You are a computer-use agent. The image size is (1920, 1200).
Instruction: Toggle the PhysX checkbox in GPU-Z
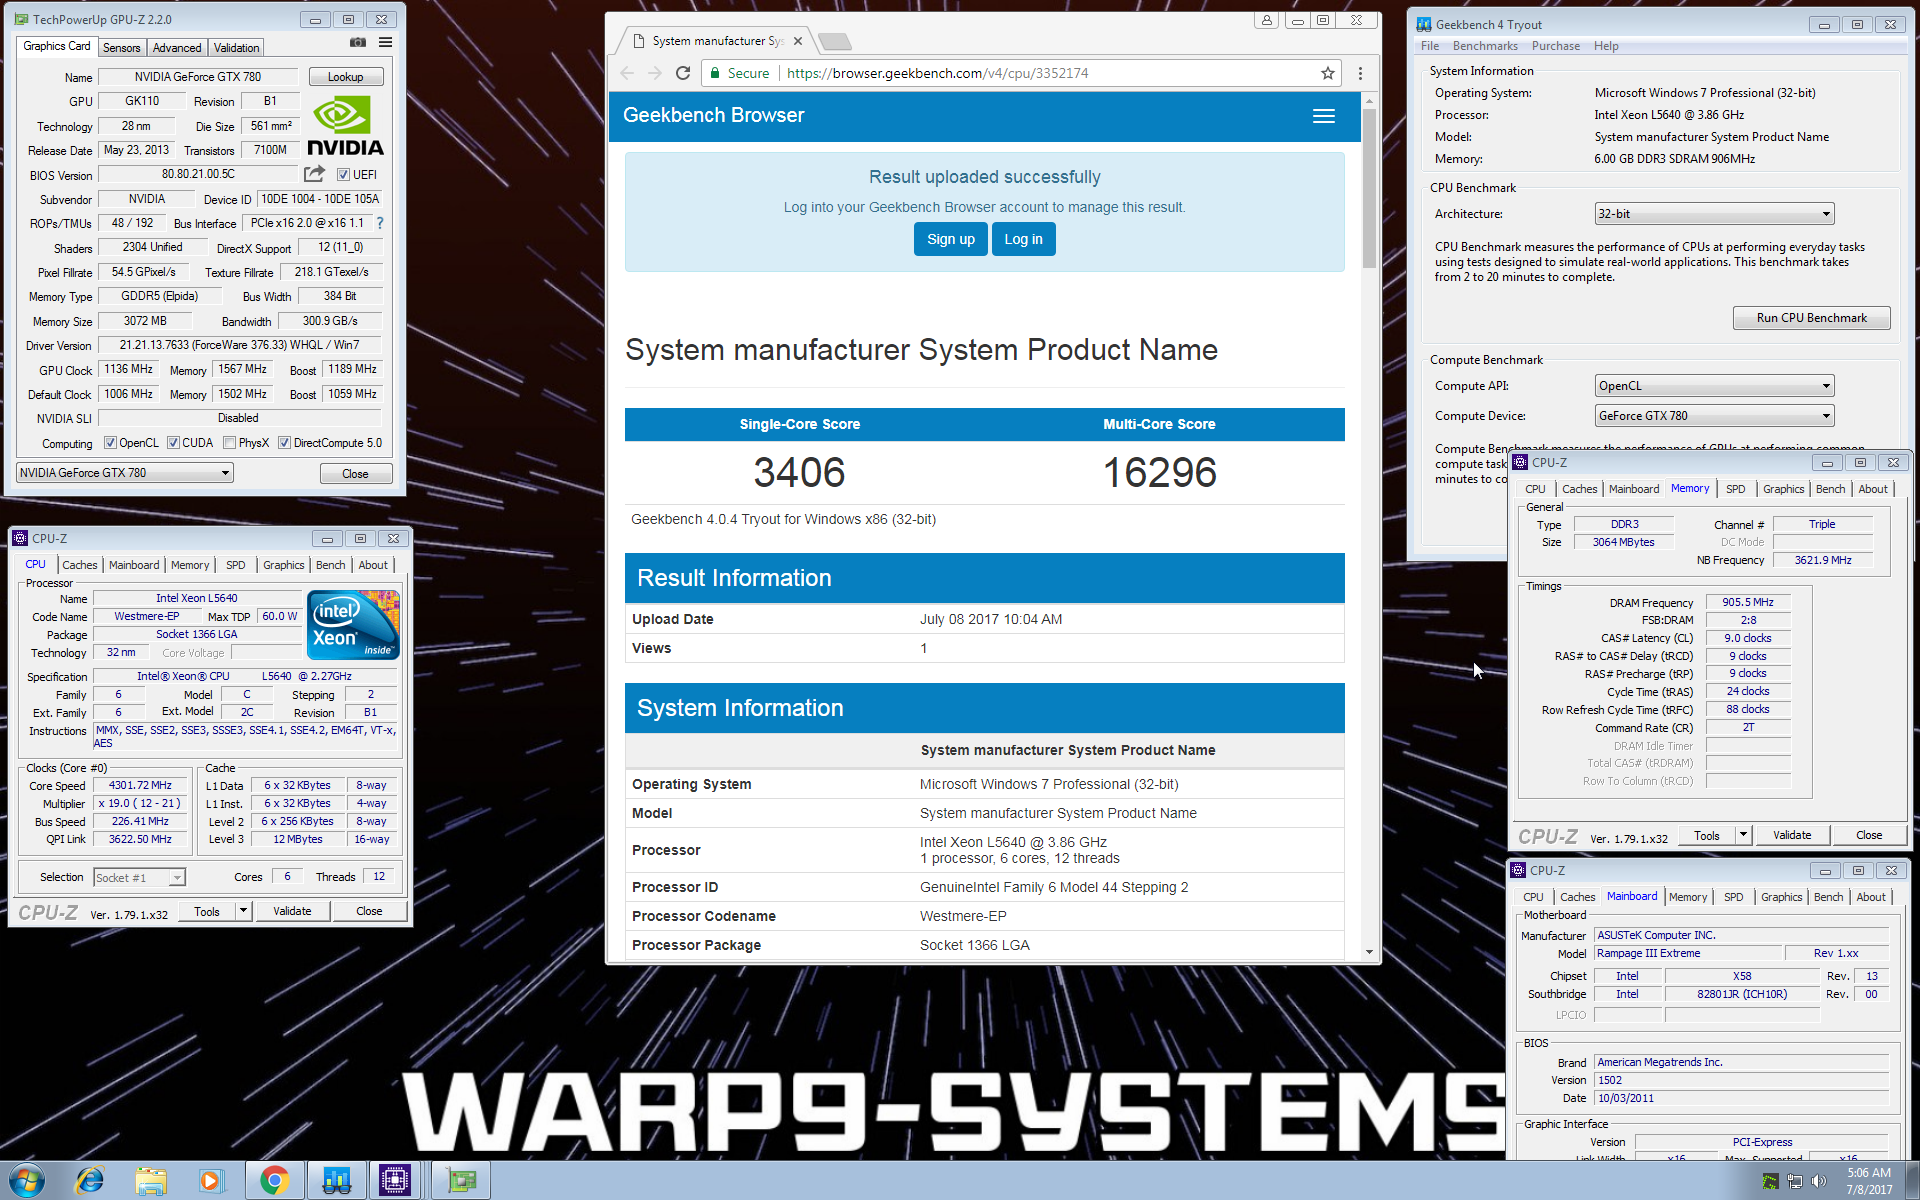[x=229, y=443]
